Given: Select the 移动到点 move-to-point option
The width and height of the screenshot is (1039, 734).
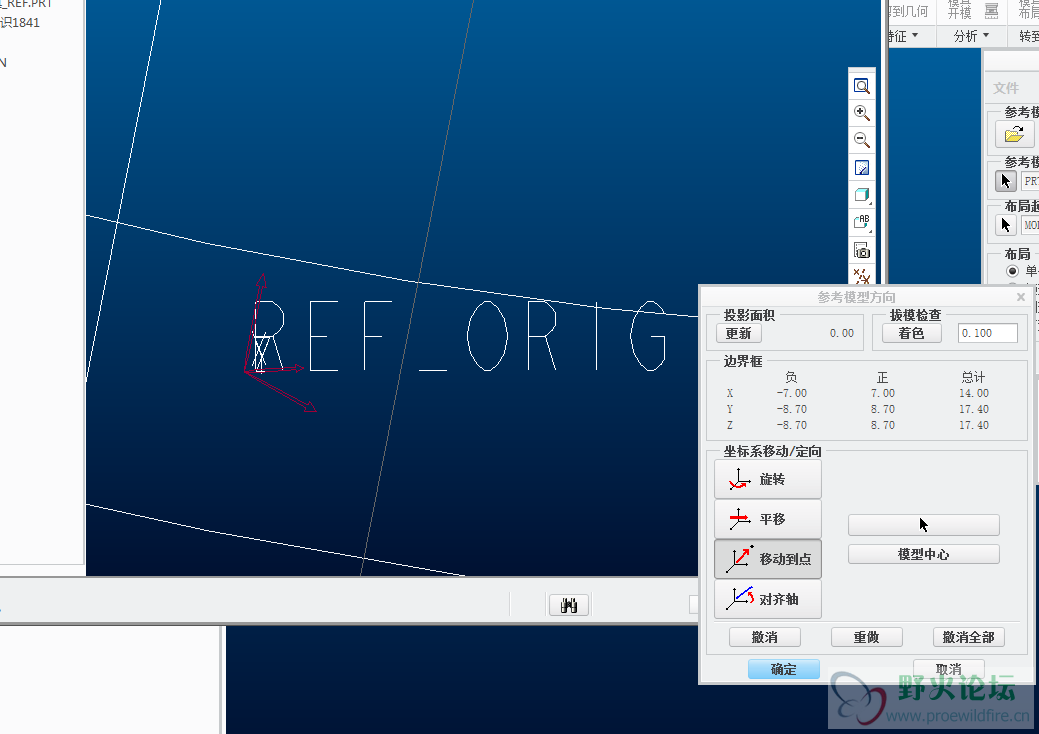Looking at the screenshot, I should pos(768,559).
